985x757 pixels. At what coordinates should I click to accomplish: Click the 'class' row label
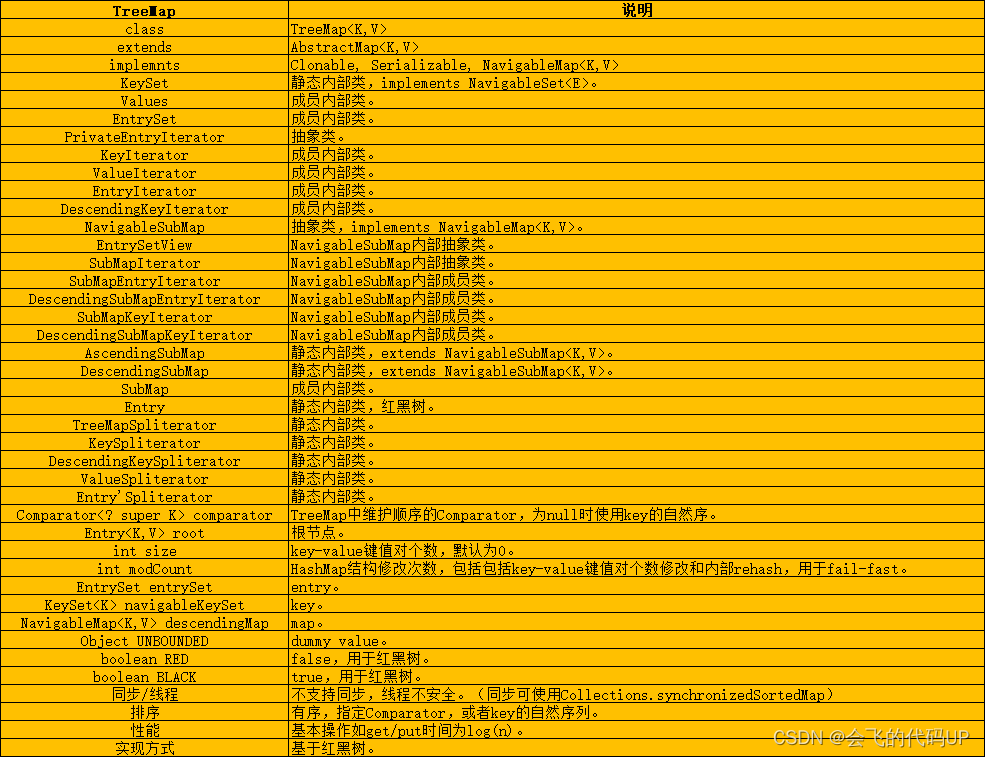[x=144, y=29]
